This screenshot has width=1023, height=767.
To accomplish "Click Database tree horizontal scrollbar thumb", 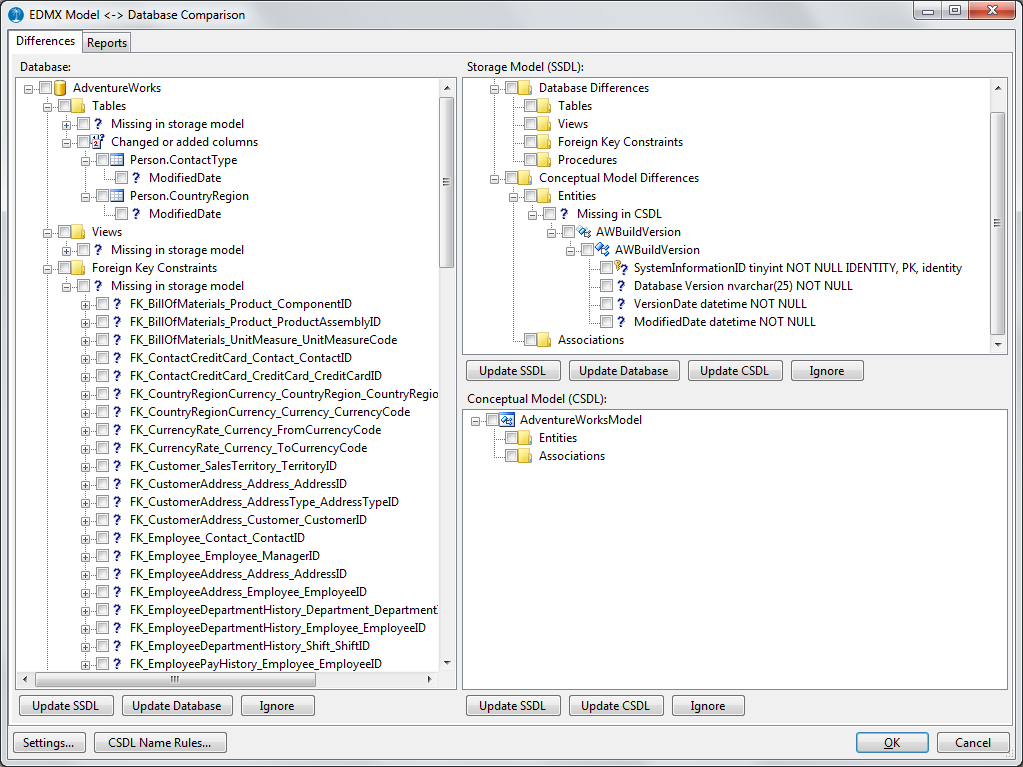I will point(175,679).
